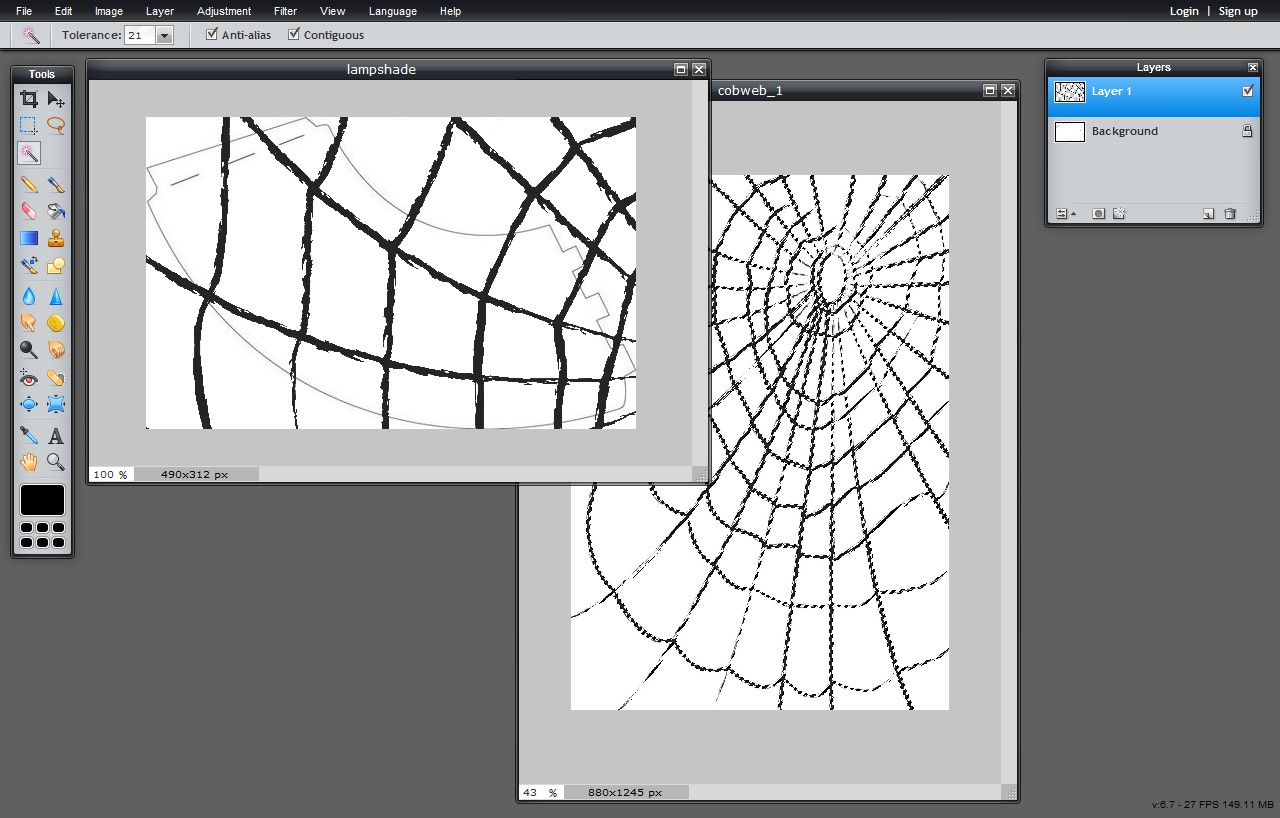Image resolution: width=1280 pixels, height=818 pixels.
Task: Maximize the lampshade window
Action: (681, 69)
